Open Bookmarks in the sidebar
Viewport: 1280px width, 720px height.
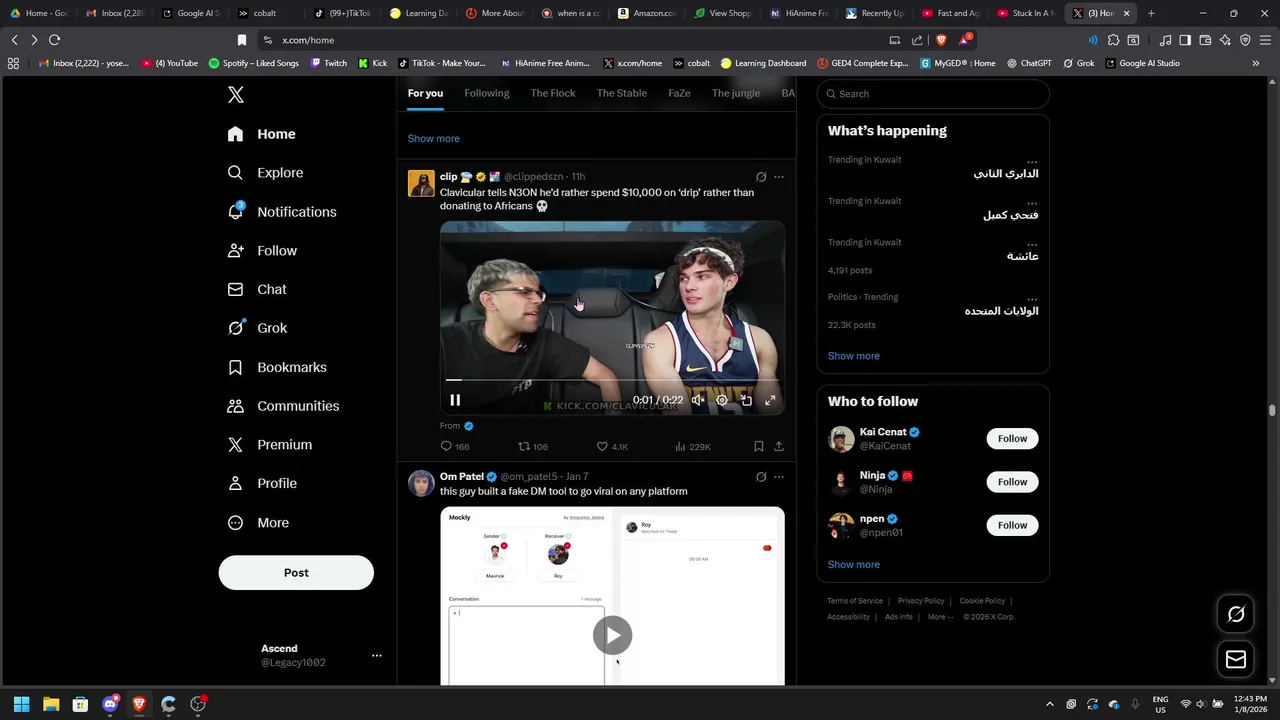click(x=277, y=367)
